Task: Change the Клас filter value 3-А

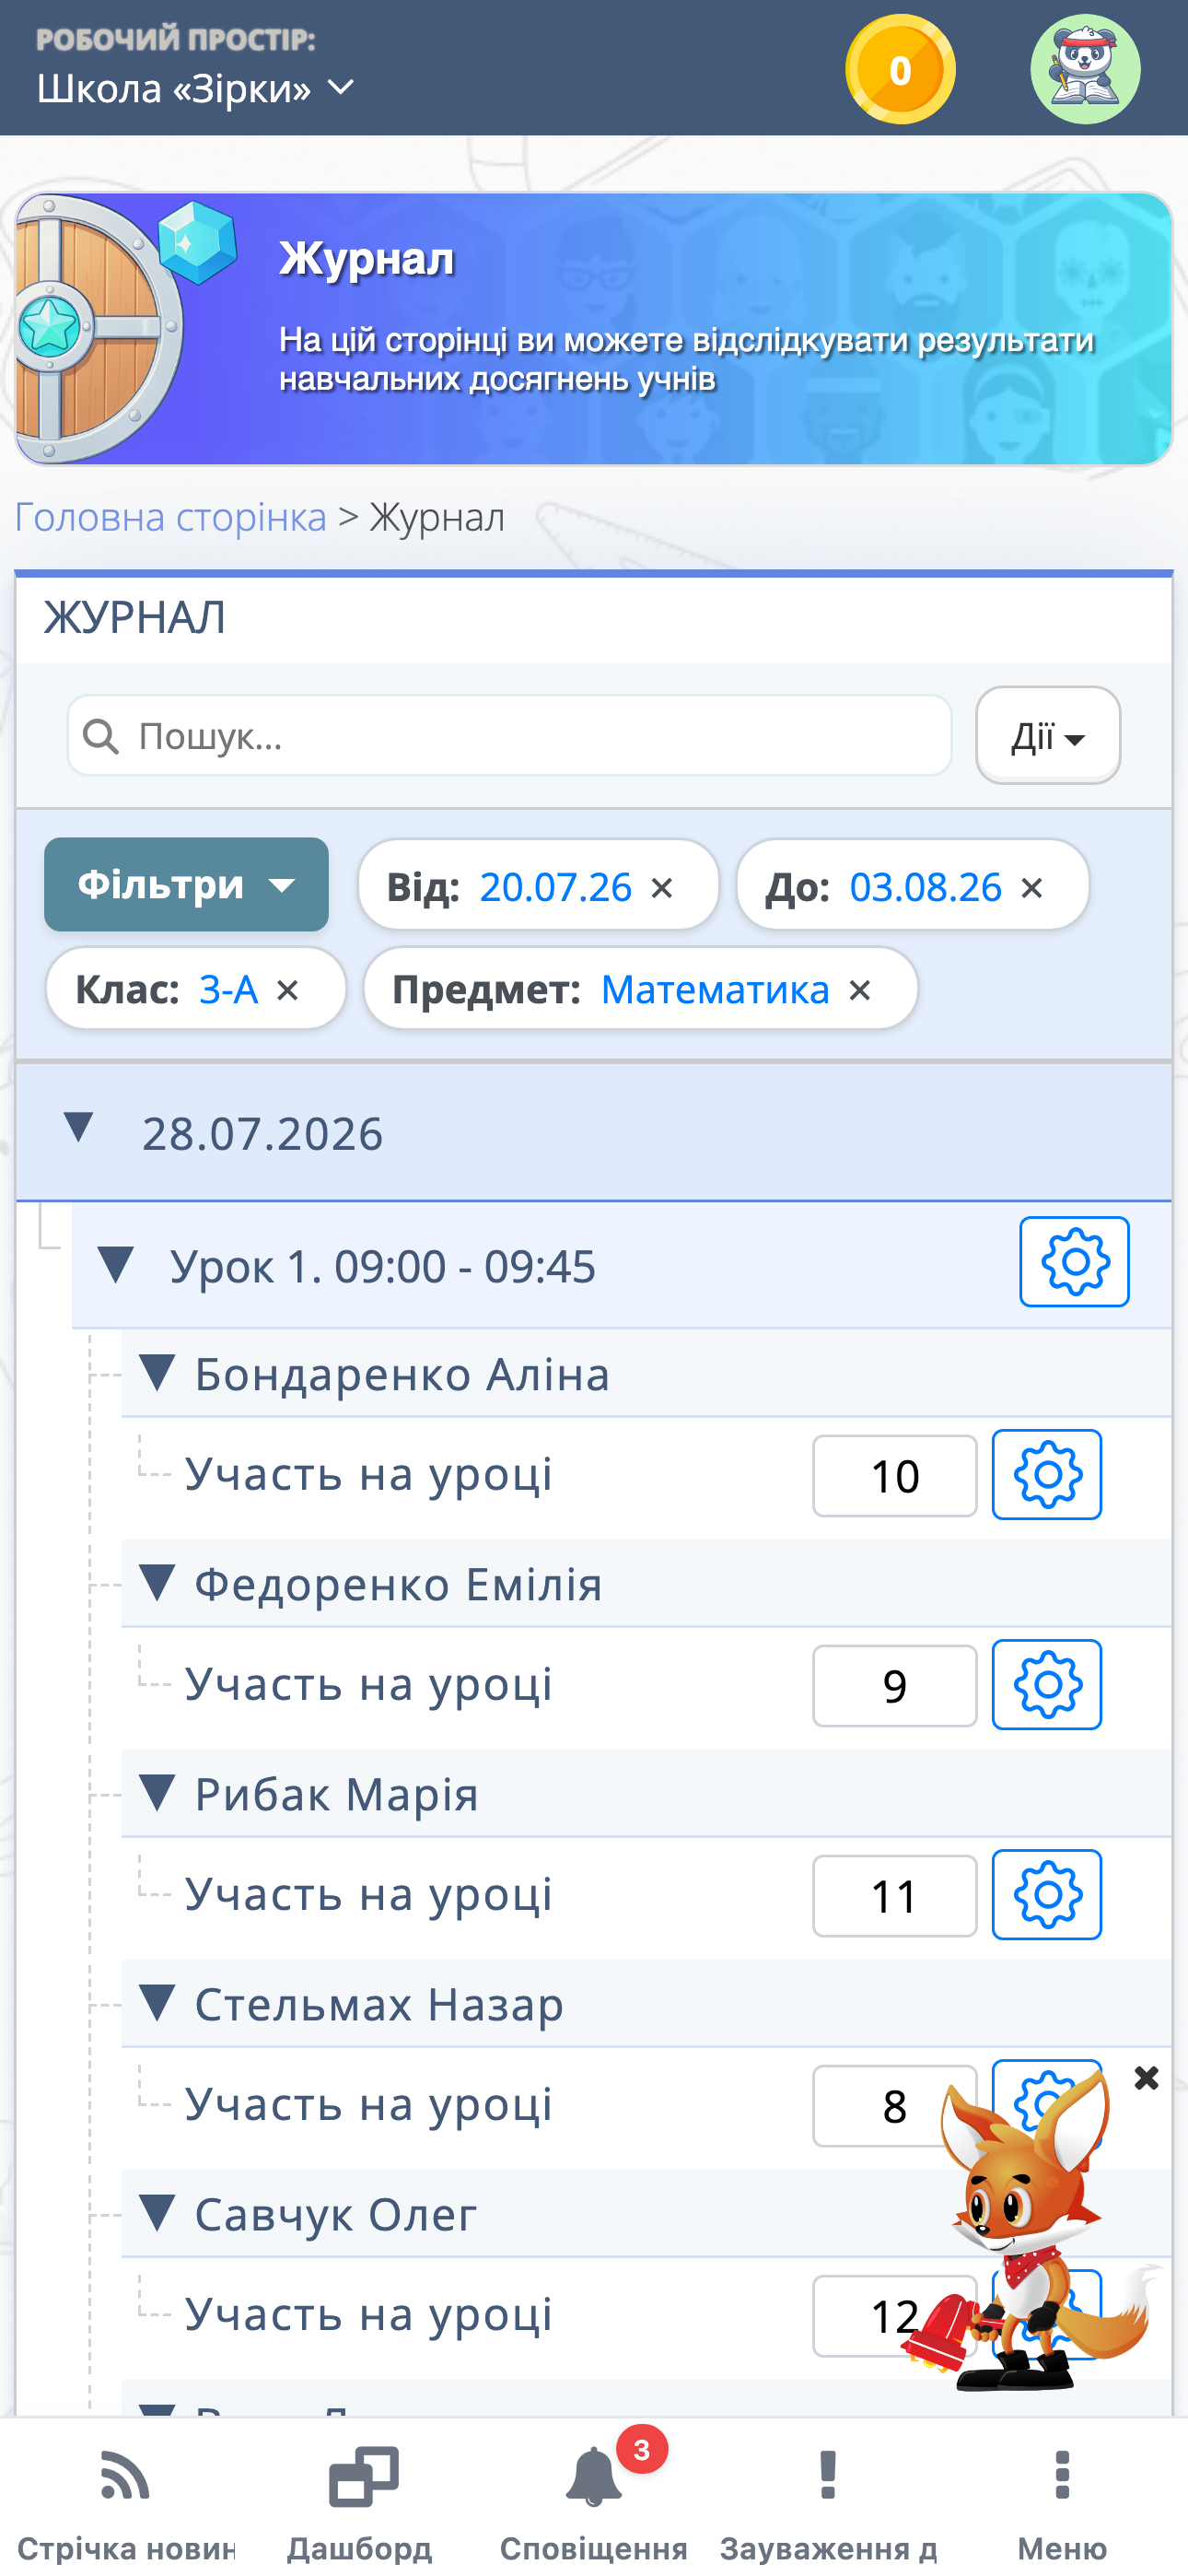Action: [229, 990]
